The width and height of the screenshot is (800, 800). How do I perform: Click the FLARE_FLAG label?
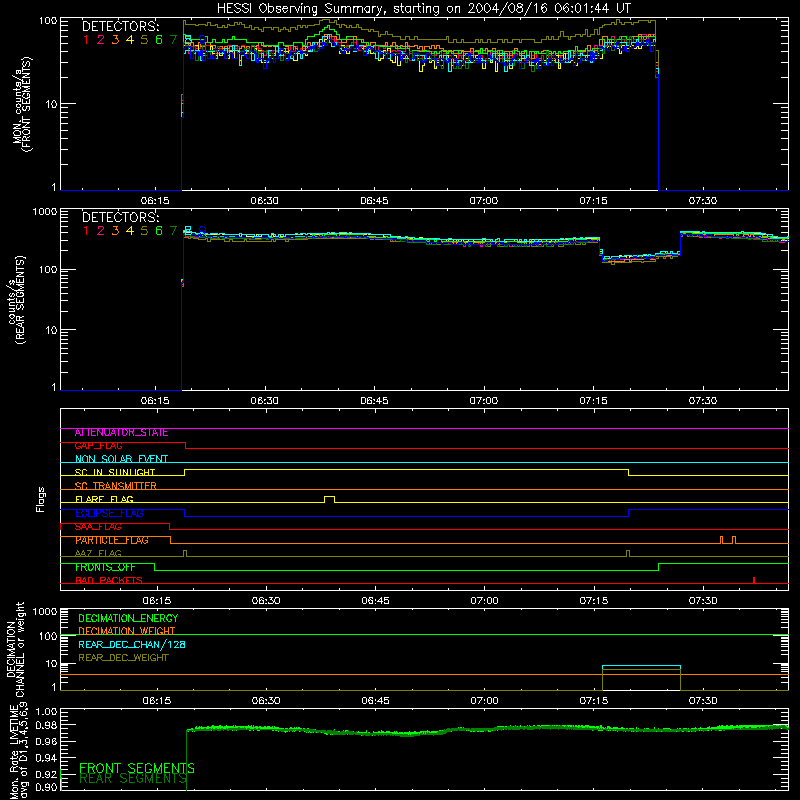(x=104, y=499)
